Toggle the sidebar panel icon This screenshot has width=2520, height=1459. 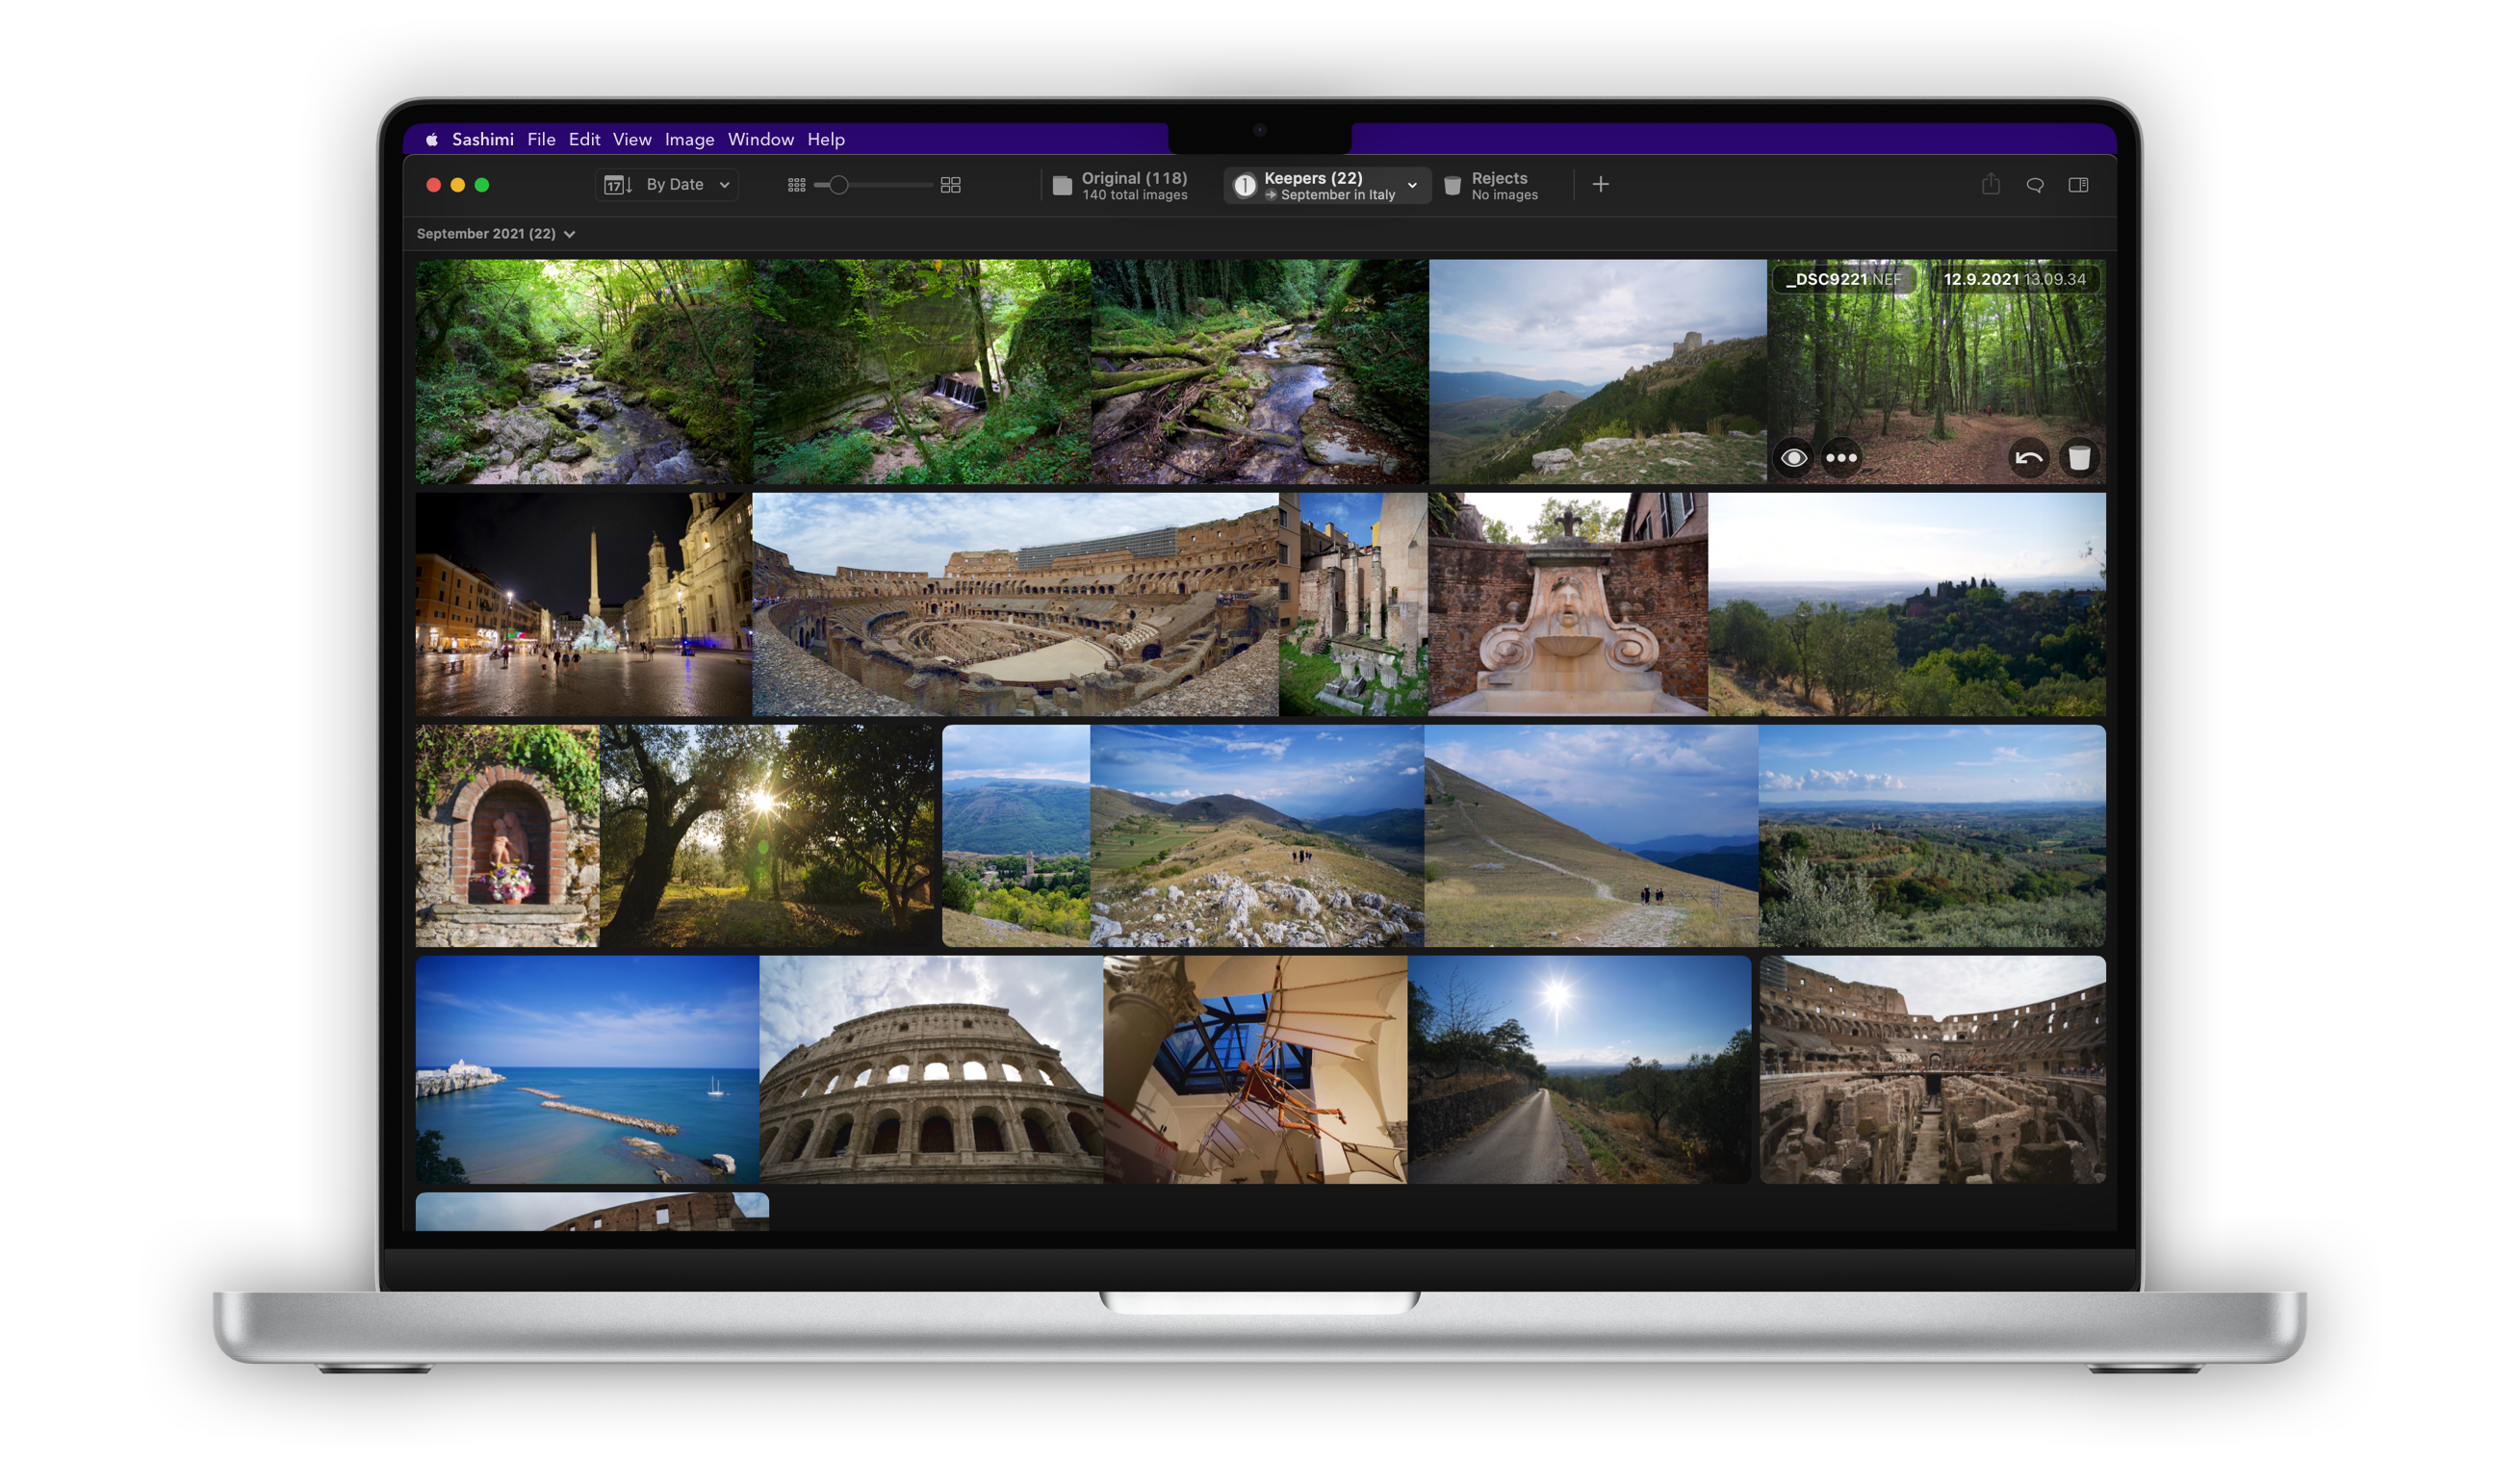coord(2078,185)
